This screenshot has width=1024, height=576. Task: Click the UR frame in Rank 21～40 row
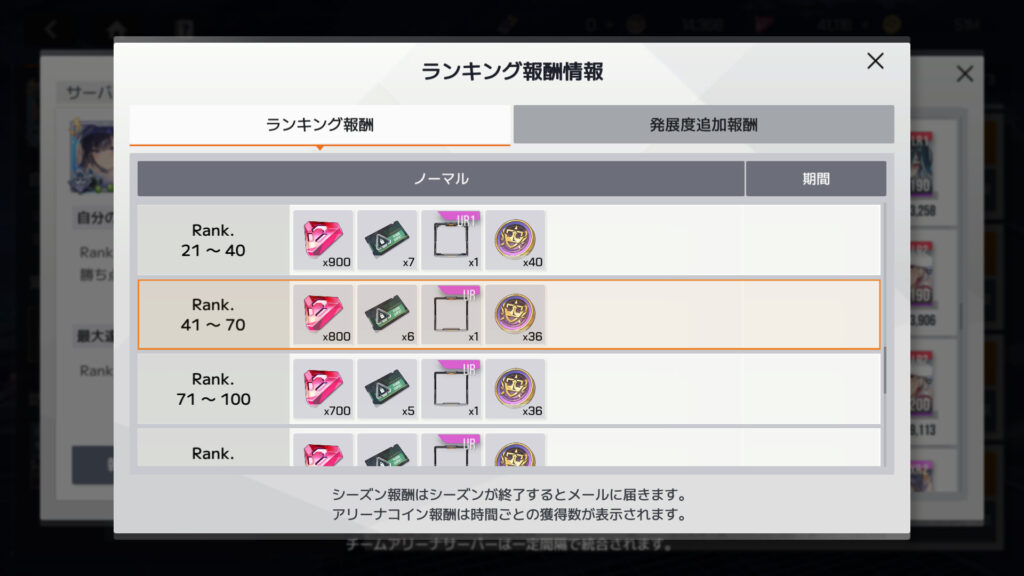[451, 240]
